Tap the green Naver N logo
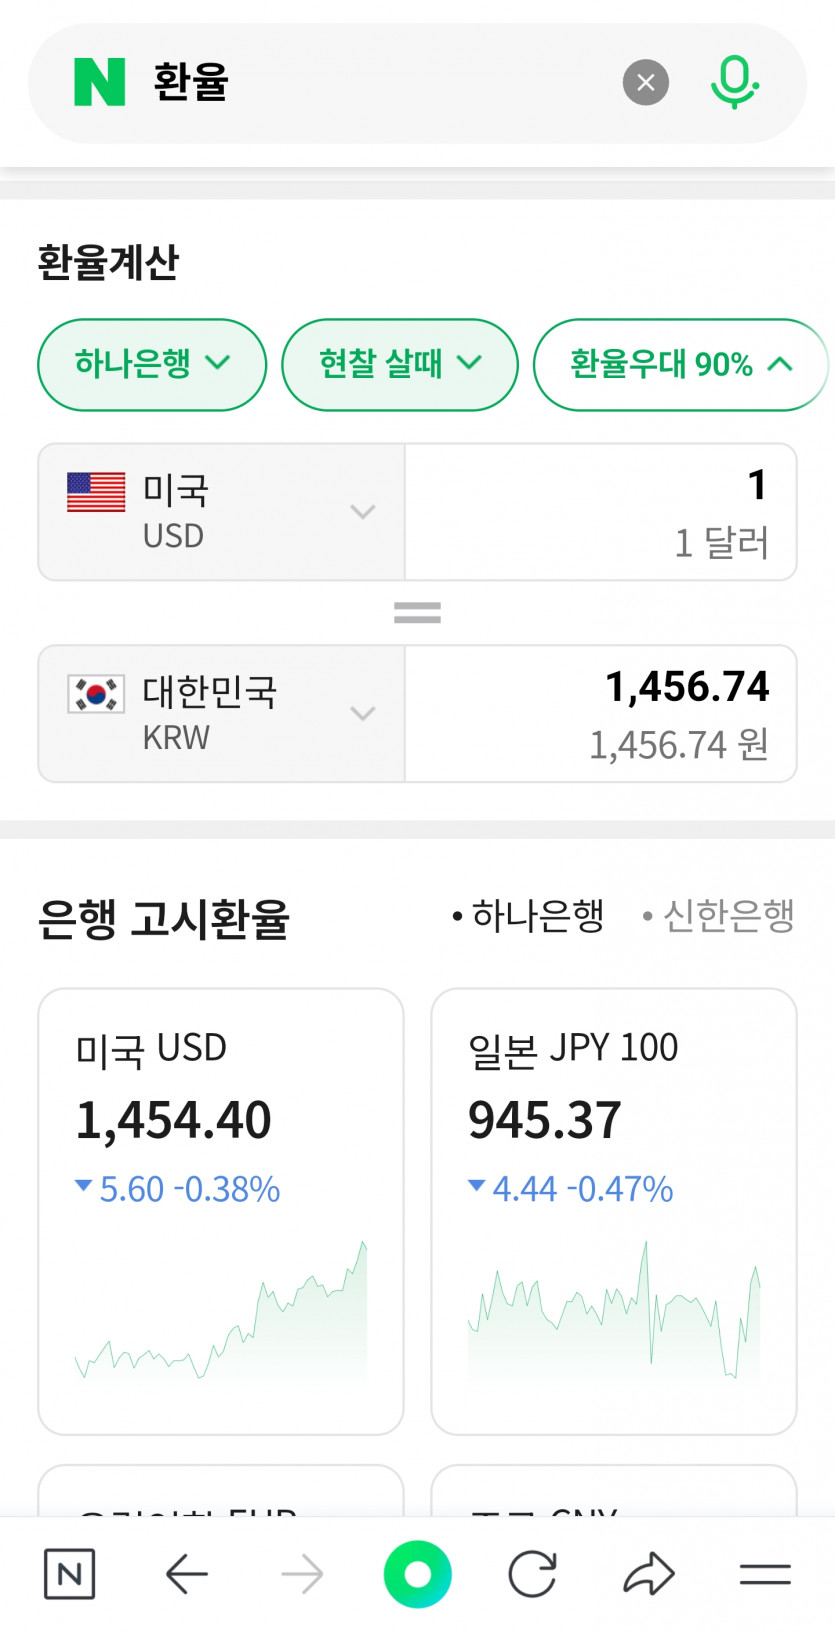Screen dimensions: 835x1632 pyautogui.click(x=100, y=82)
